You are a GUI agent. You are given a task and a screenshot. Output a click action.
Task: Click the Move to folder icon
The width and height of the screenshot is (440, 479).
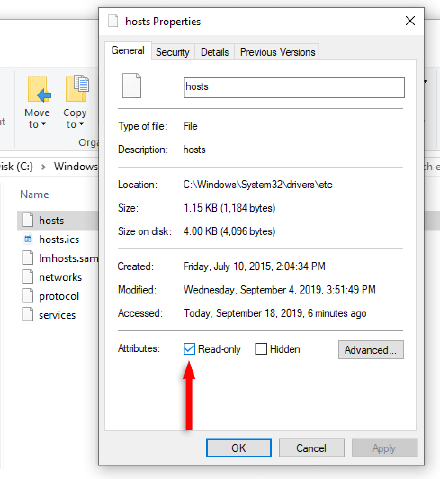[x=39, y=89]
